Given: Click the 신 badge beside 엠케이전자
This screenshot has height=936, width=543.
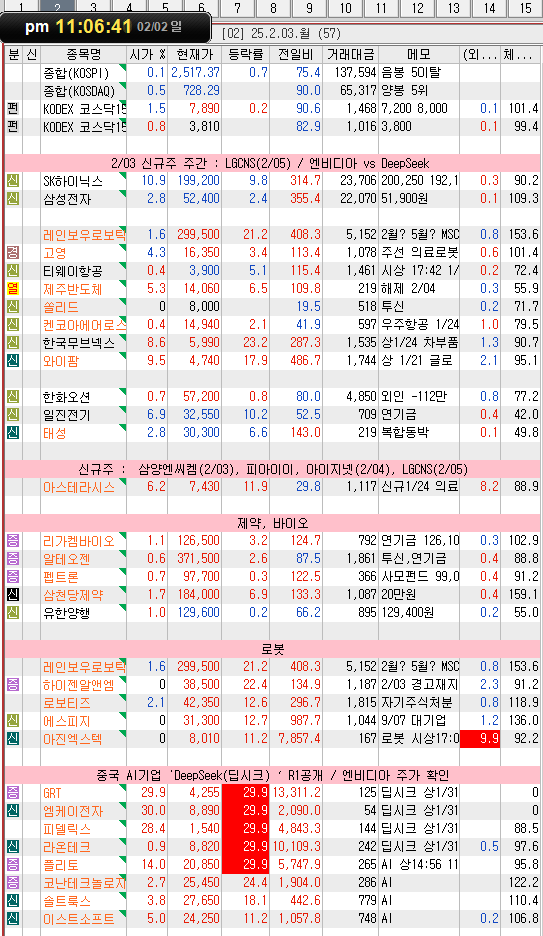Looking at the screenshot, I should pos(13,810).
